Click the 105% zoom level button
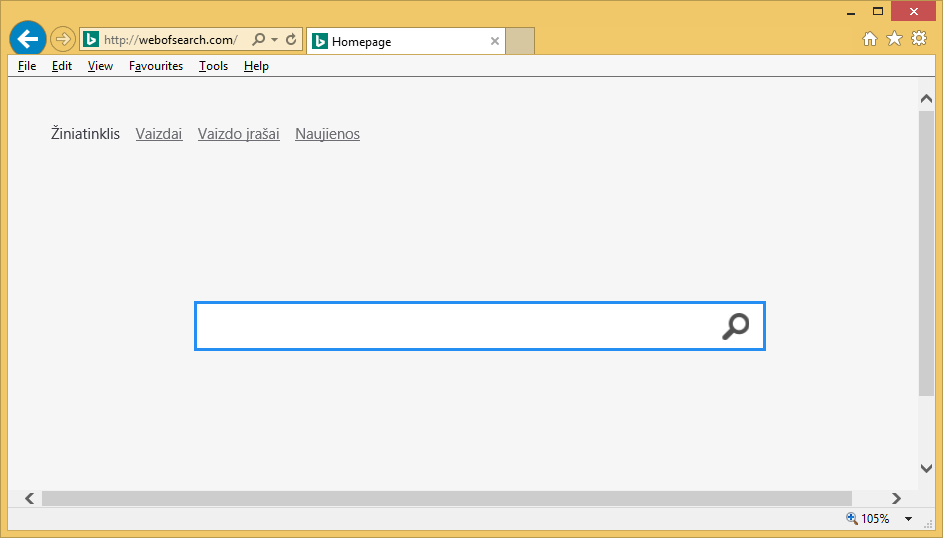 [x=867, y=518]
